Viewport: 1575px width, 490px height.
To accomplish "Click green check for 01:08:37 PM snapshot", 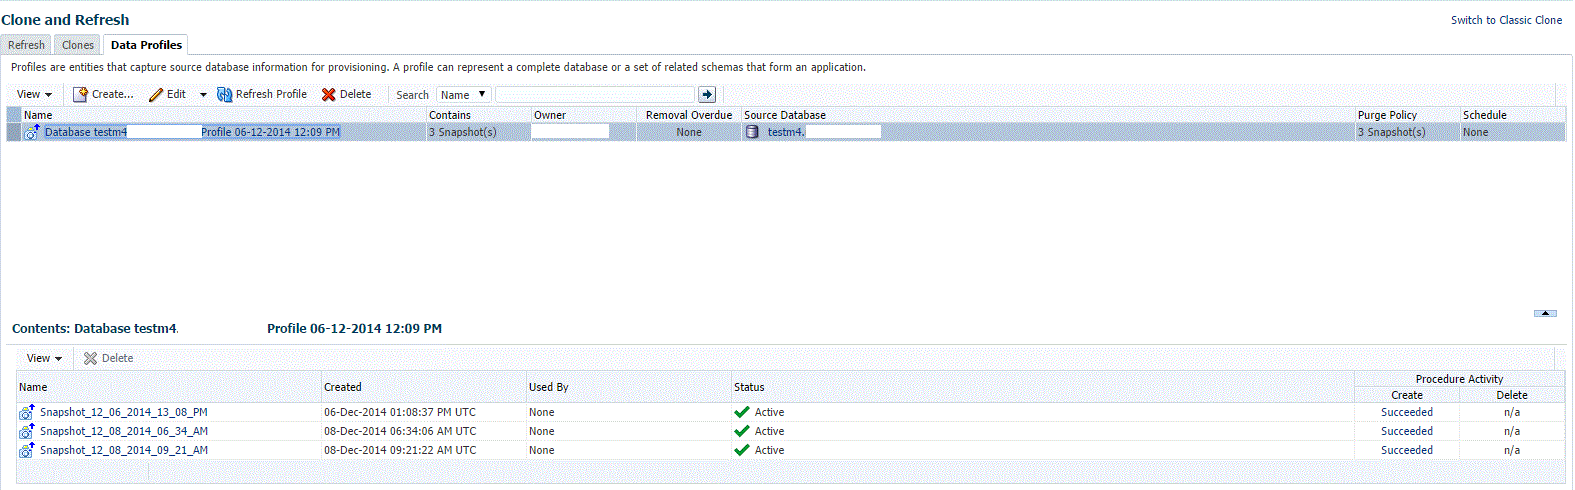I will tap(742, 412).
